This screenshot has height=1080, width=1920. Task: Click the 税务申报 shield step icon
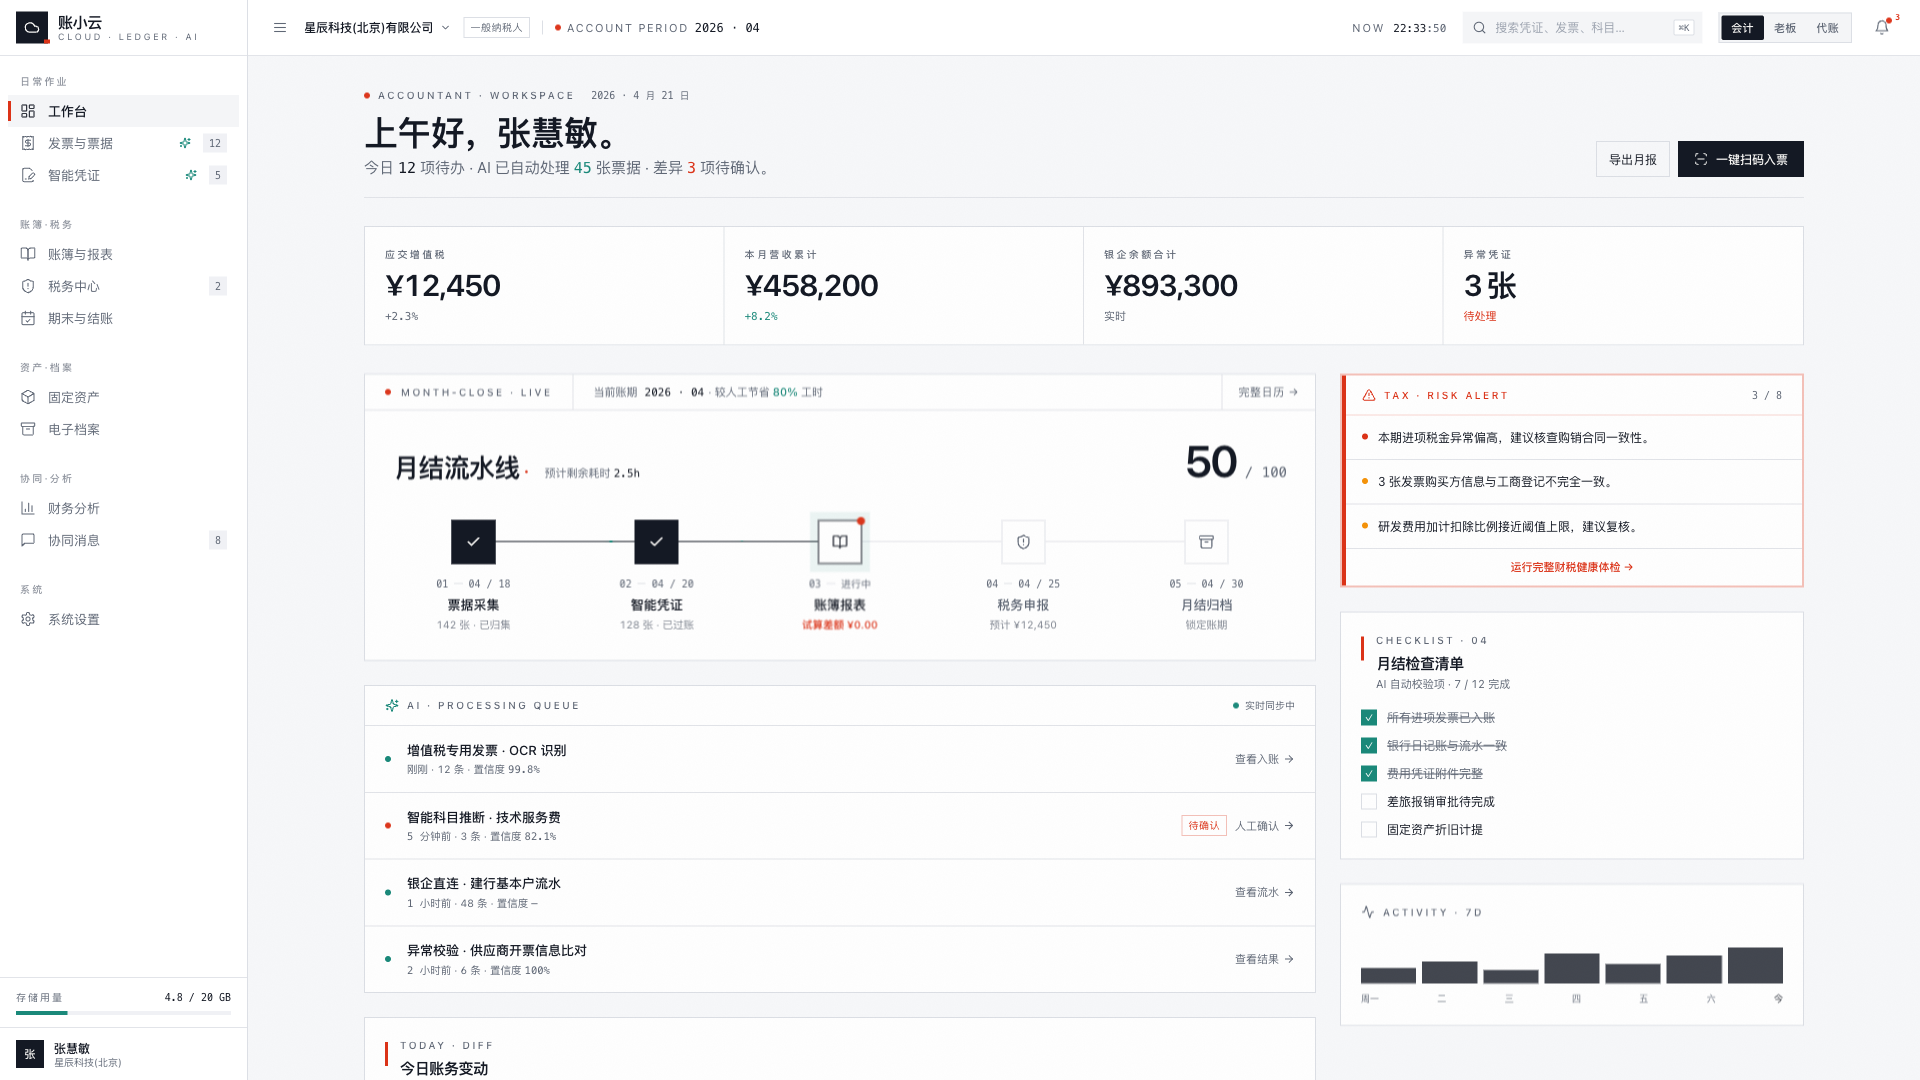1023,542
